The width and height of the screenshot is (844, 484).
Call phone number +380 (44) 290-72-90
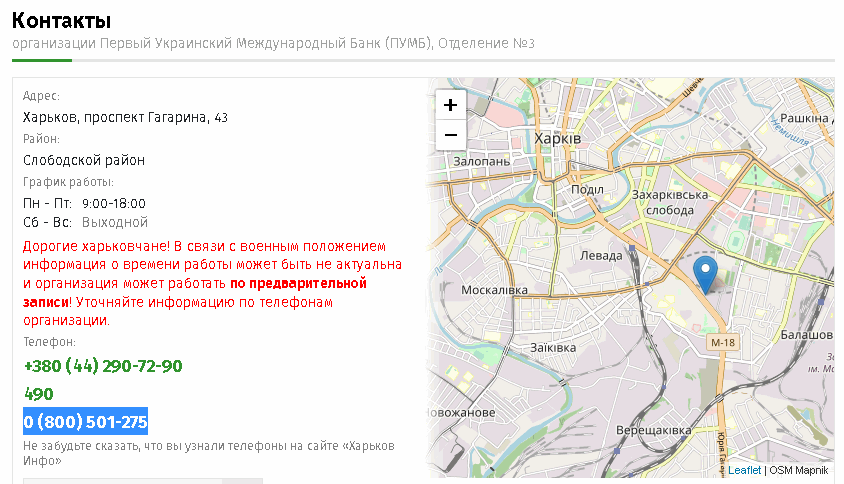pos(103,366)
